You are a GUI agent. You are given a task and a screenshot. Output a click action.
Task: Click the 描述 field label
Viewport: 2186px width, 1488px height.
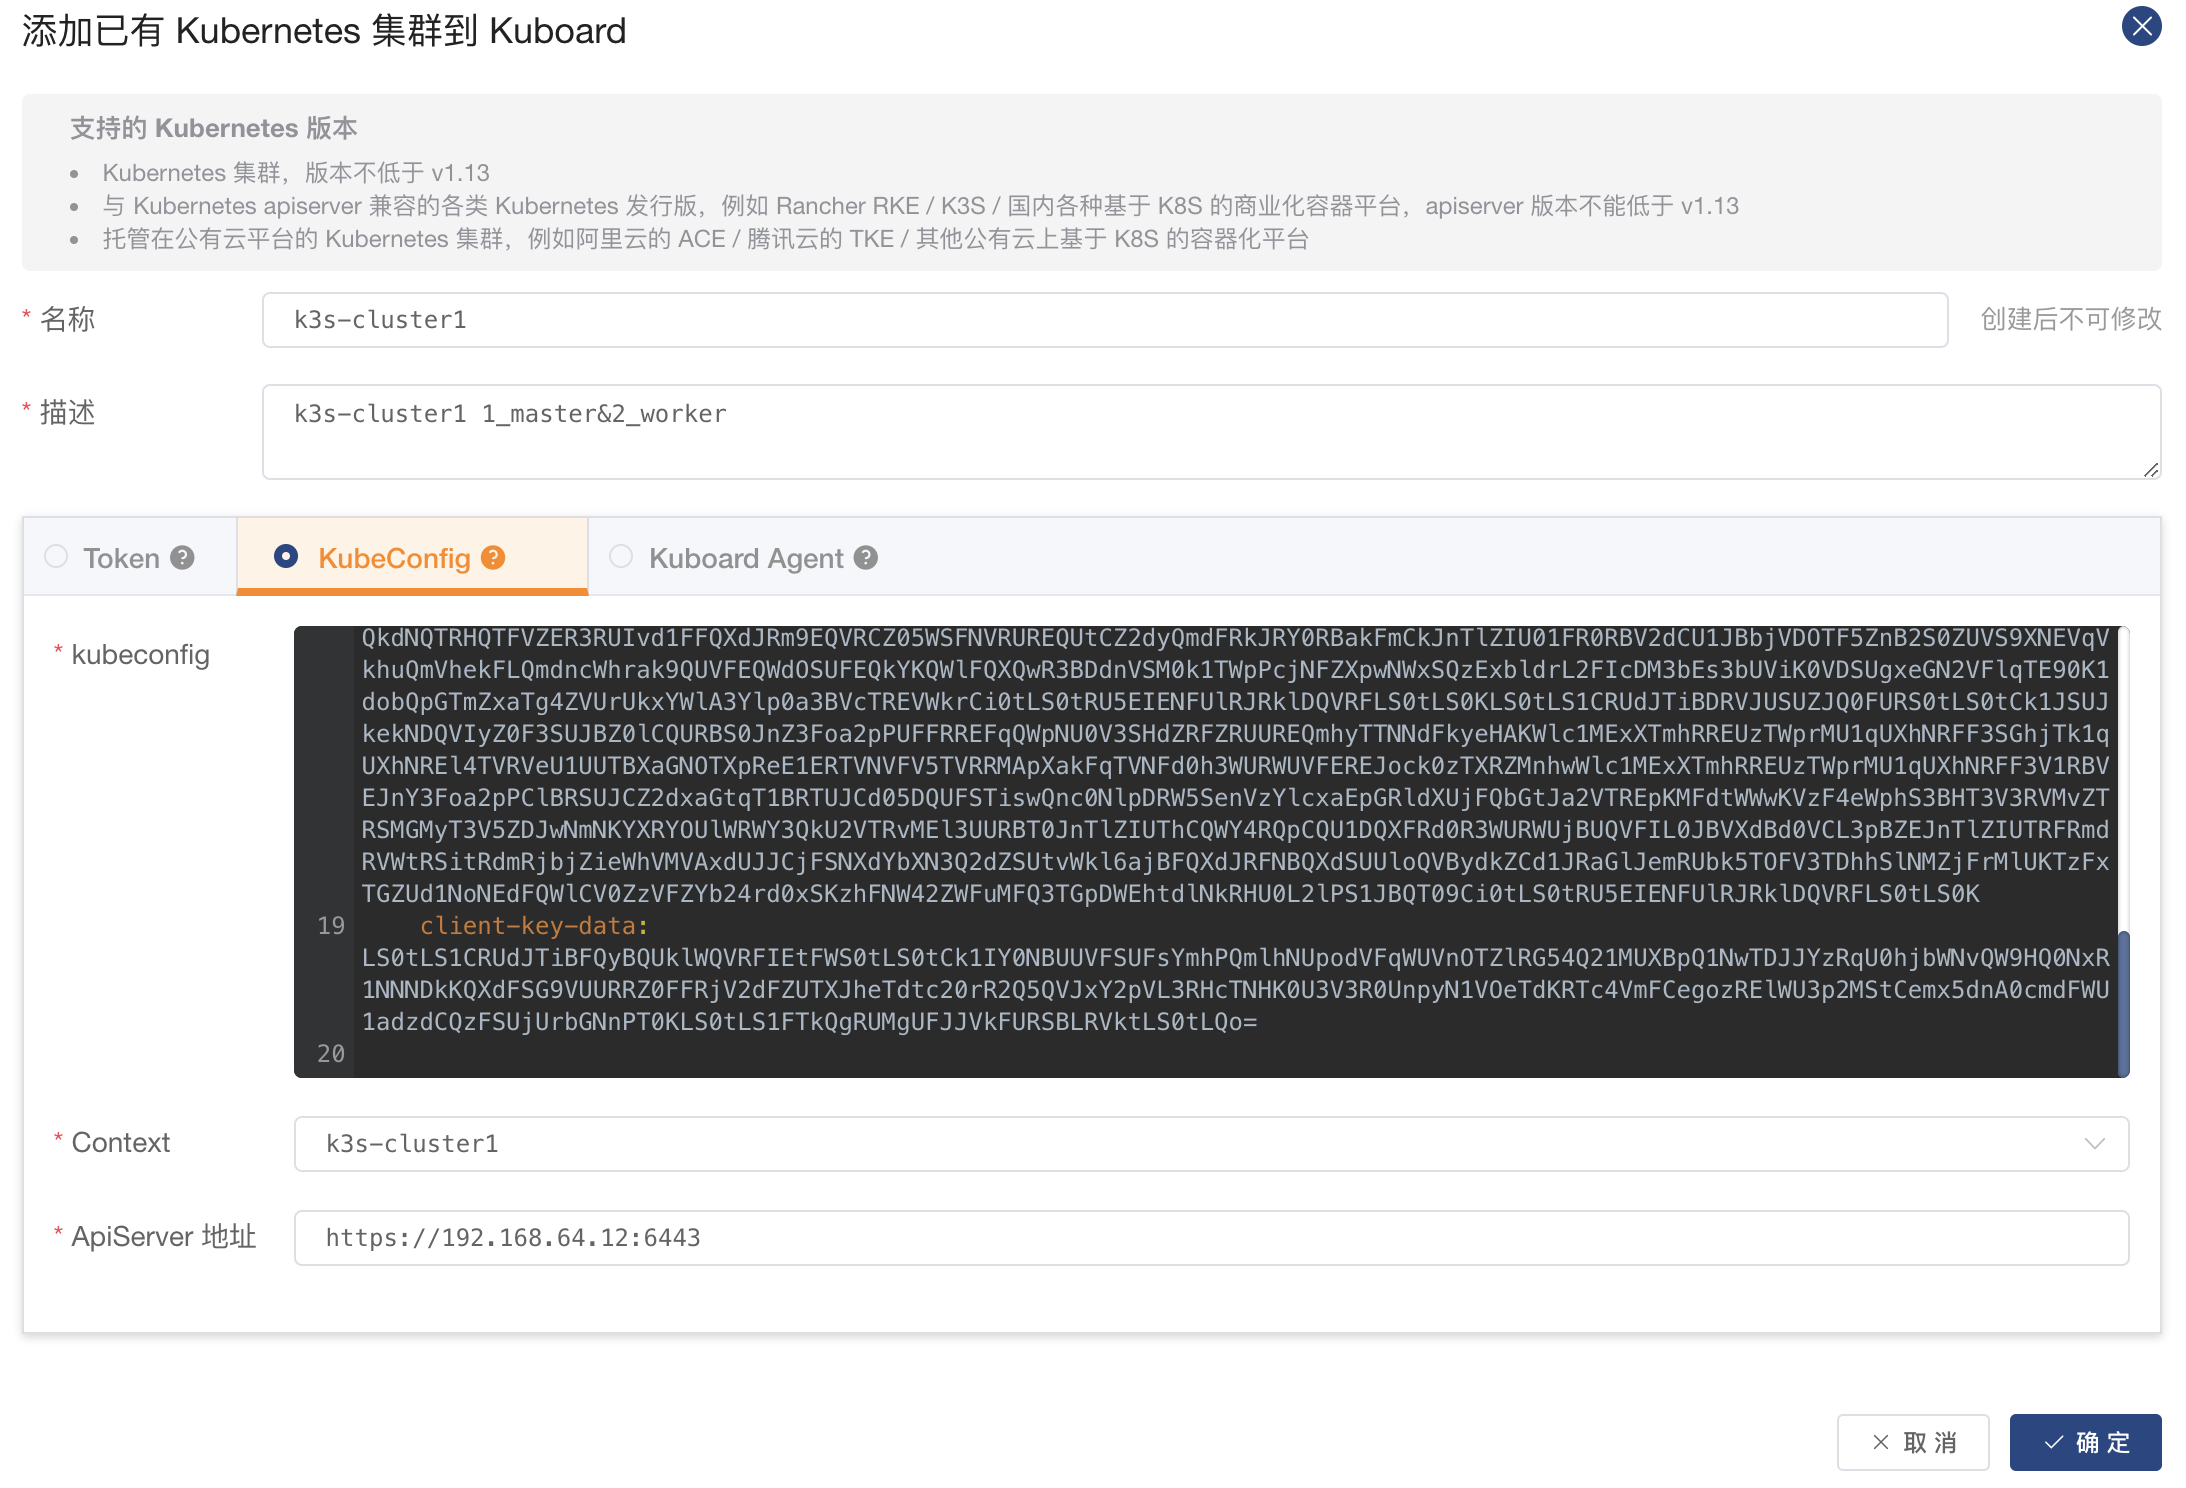click(x=68, y=412)
